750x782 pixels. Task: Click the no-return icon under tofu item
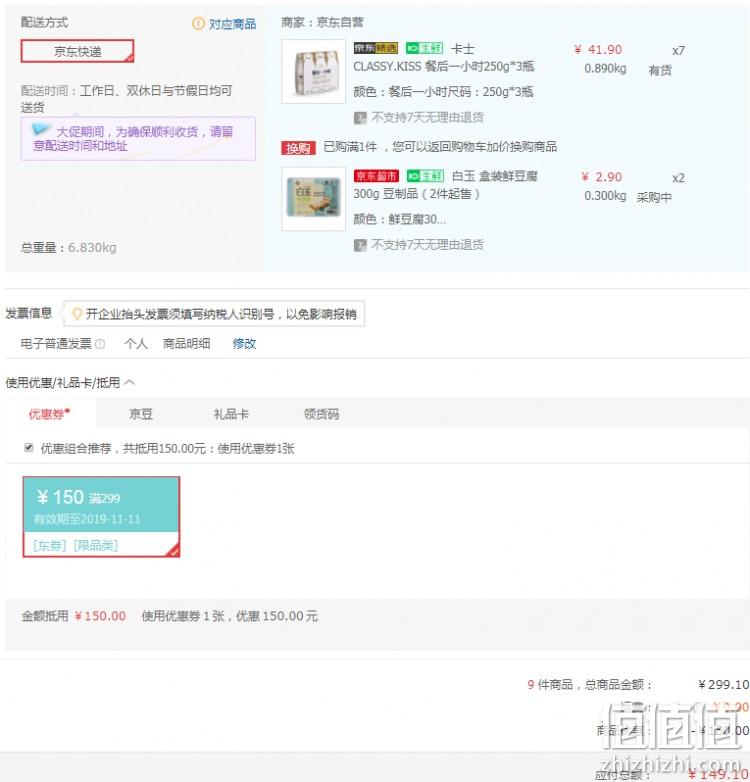coord(360,245)
